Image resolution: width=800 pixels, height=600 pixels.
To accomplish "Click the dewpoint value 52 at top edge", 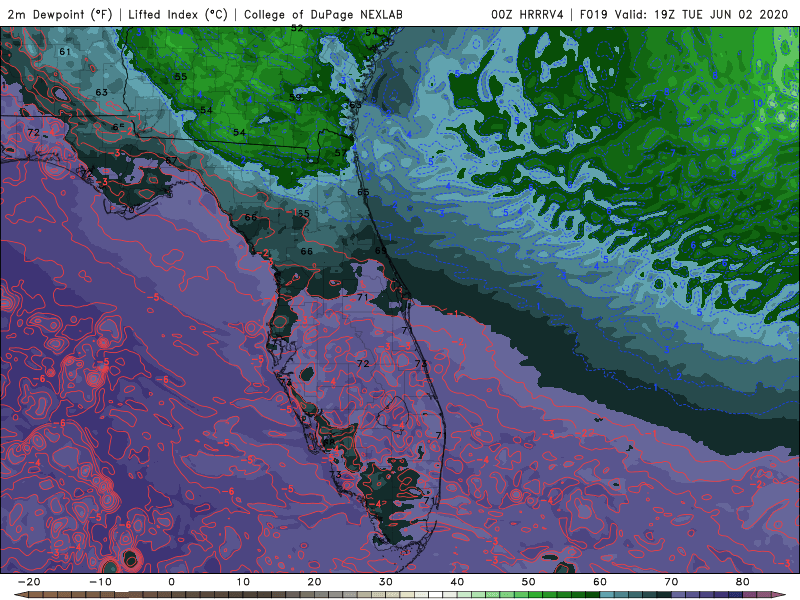I will 297,29.
